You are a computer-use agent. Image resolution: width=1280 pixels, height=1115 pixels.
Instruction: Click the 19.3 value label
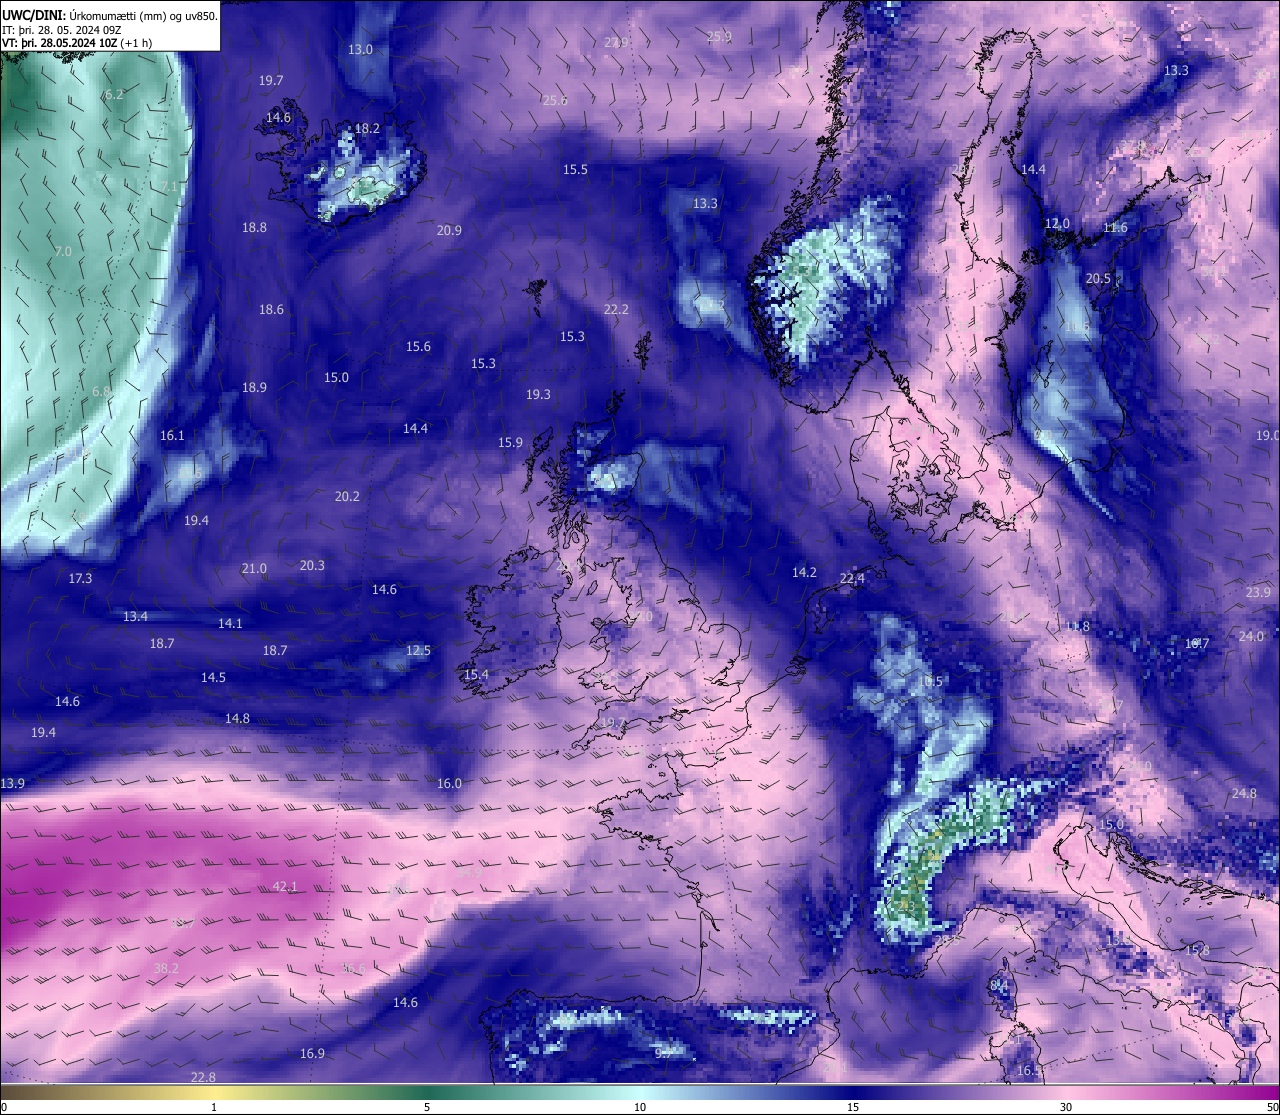click(x=538, y=394)
